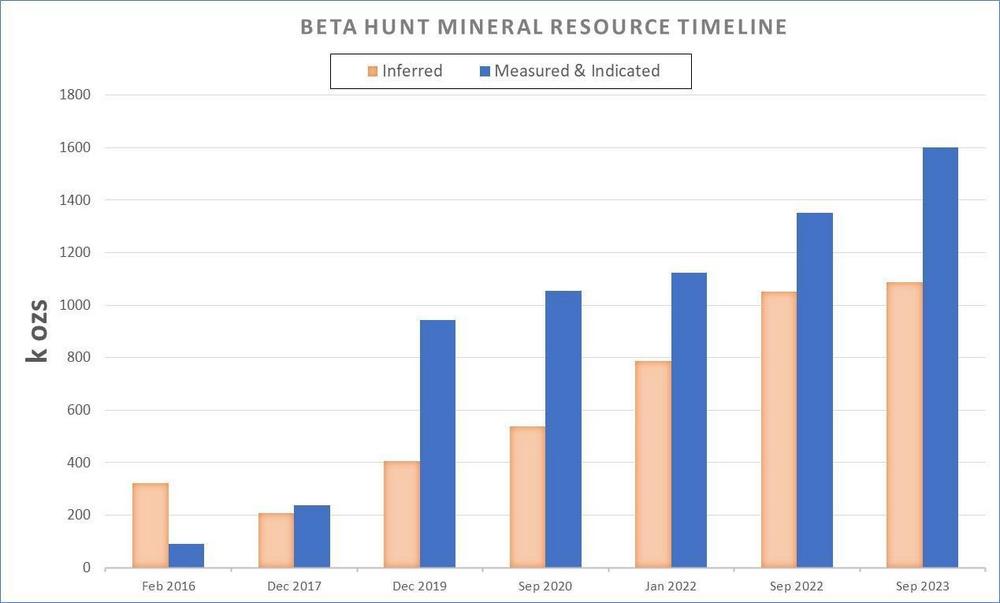
Task: Click the Dec 2017 x-axis category label
Action: [294, 586]
